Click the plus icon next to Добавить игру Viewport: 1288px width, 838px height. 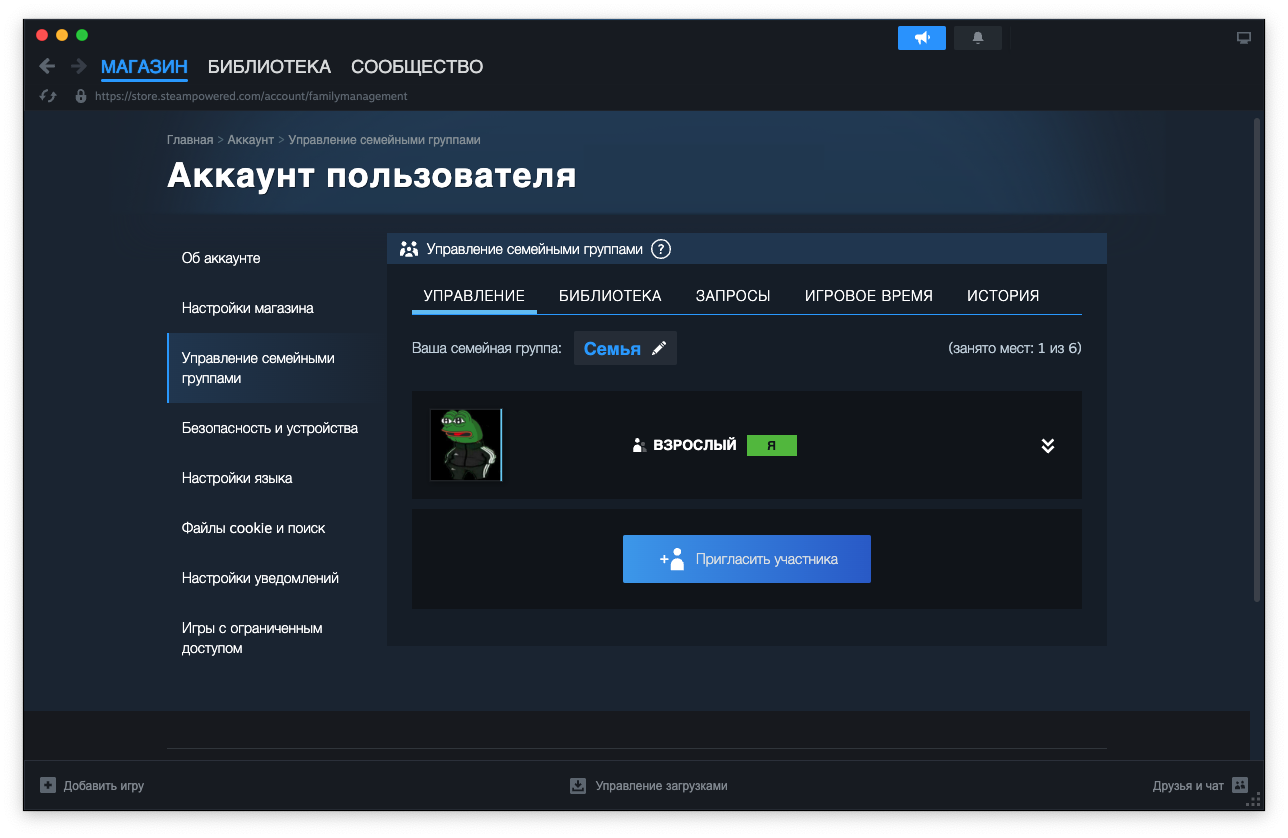coord(48,785)
